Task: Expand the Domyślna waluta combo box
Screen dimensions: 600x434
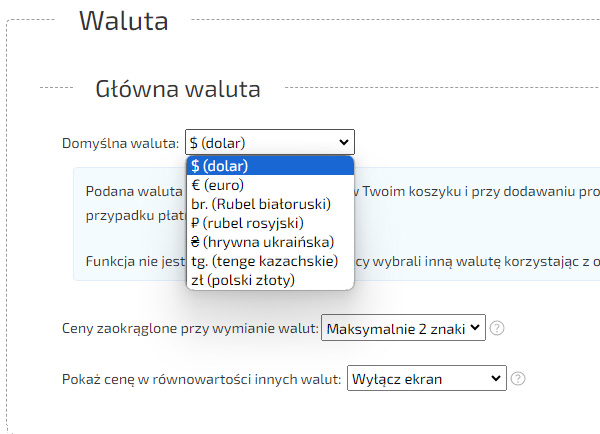Action: [269, 143]
